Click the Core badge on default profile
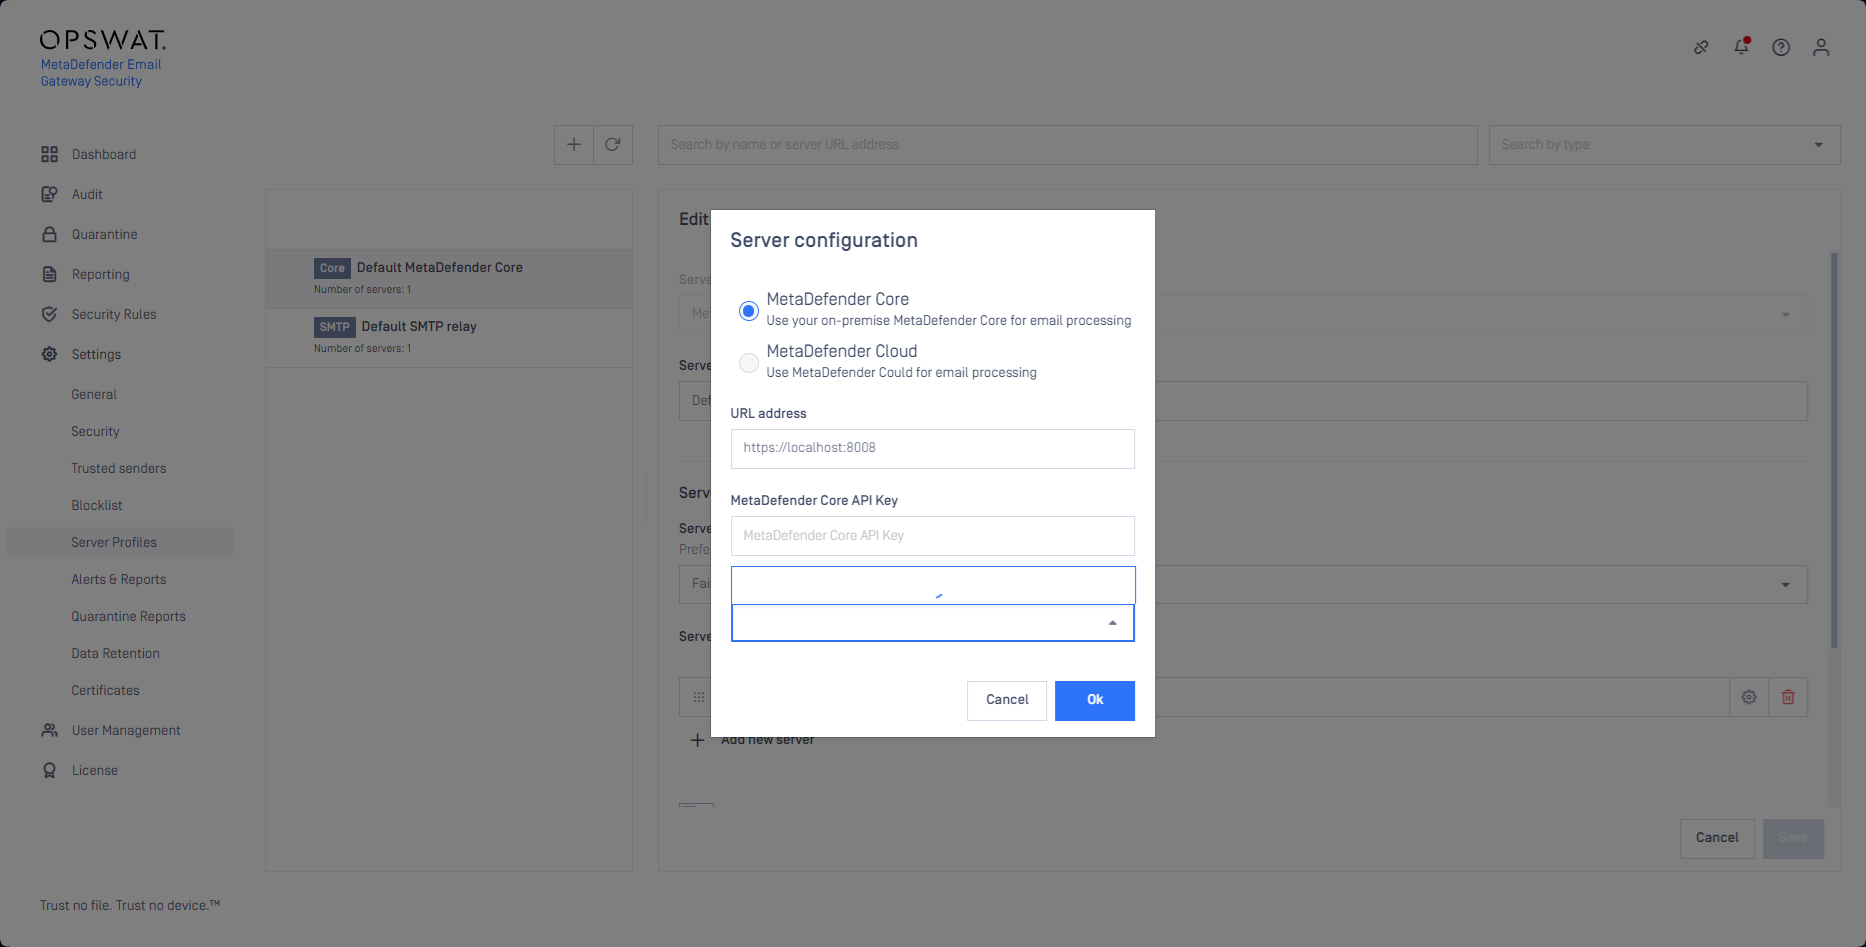Screen dimensions: 1866x947 click(x=332, y=268)
